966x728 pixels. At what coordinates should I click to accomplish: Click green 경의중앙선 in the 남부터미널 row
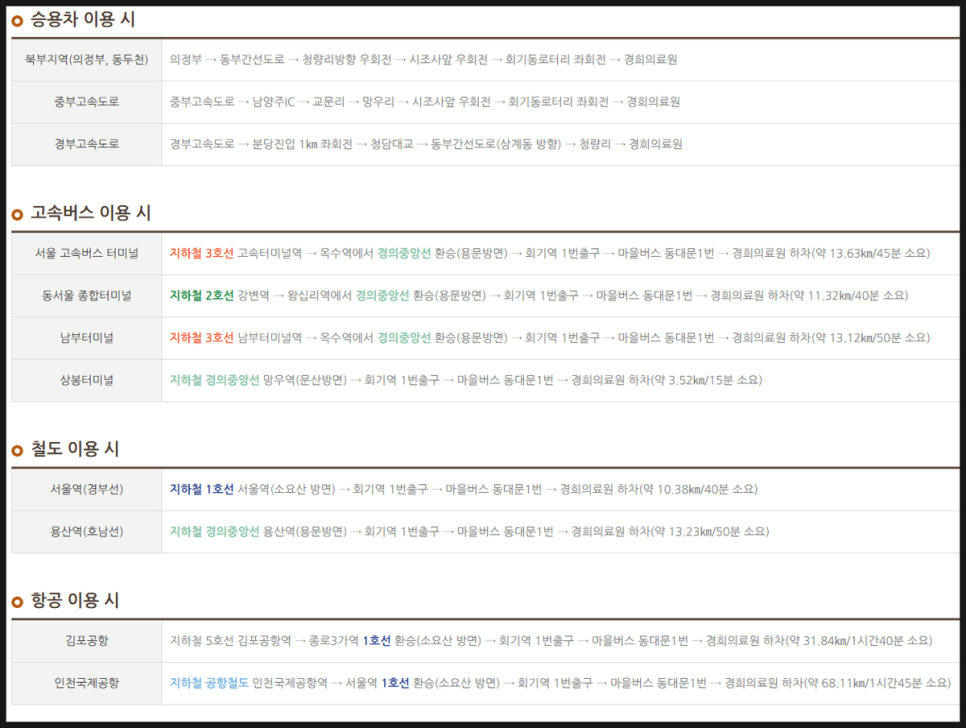pyautogui.click(x=404, y=338)
